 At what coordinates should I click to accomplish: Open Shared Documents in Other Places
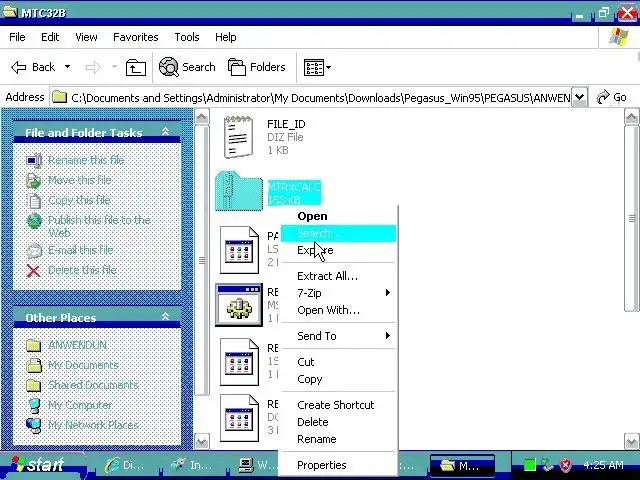[93, 385]
